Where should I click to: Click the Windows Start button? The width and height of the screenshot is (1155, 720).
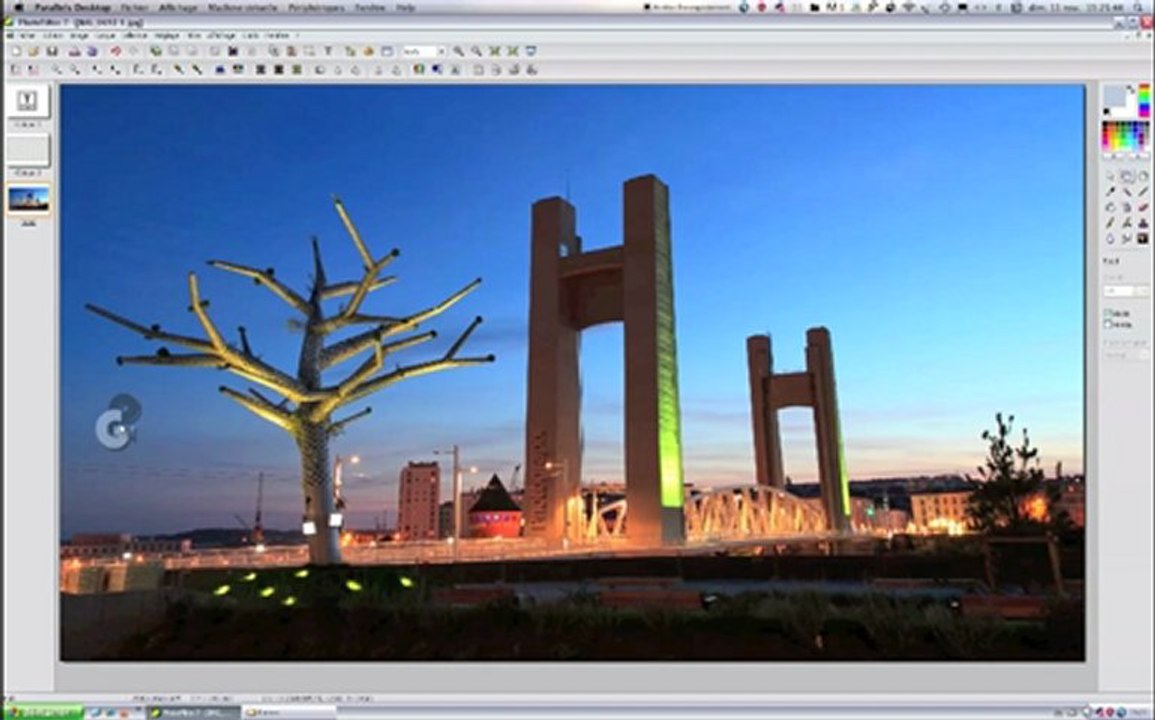(43, 713)
